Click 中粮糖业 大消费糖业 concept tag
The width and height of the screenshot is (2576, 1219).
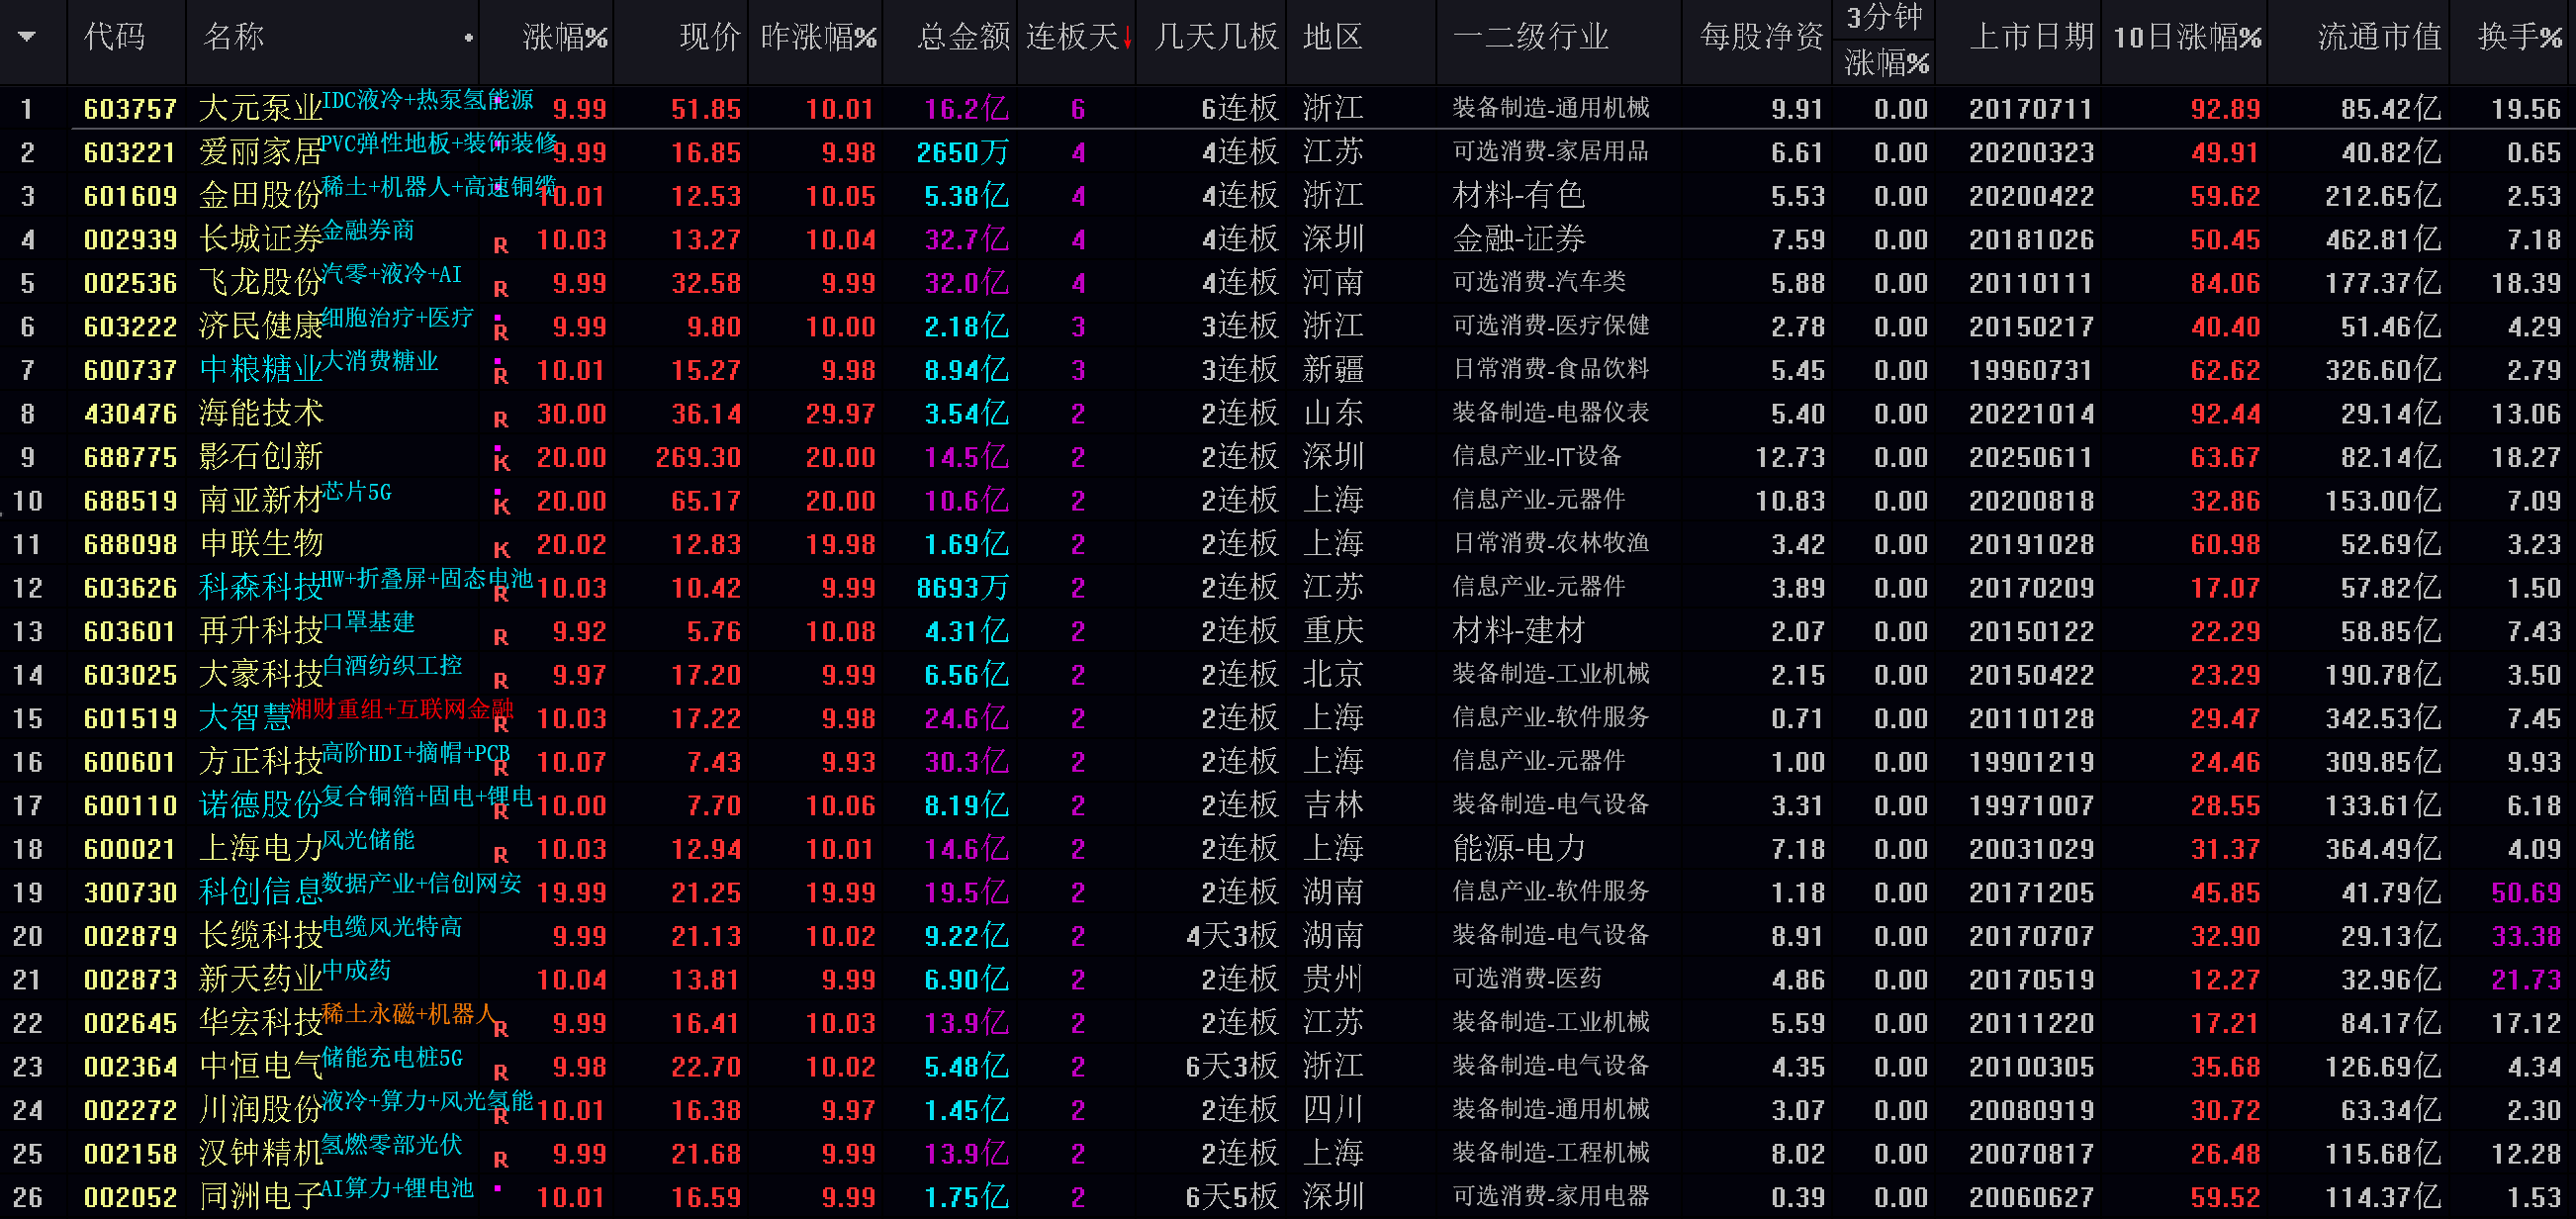coord(380,361)
